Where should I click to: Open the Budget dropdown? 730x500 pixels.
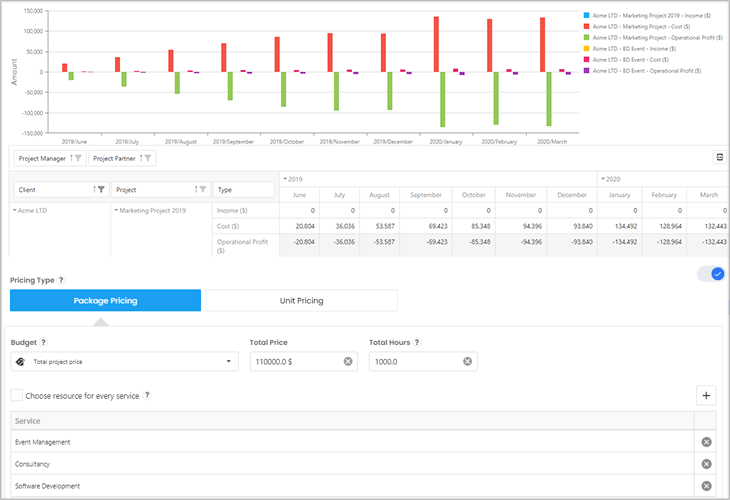(125, 362)
